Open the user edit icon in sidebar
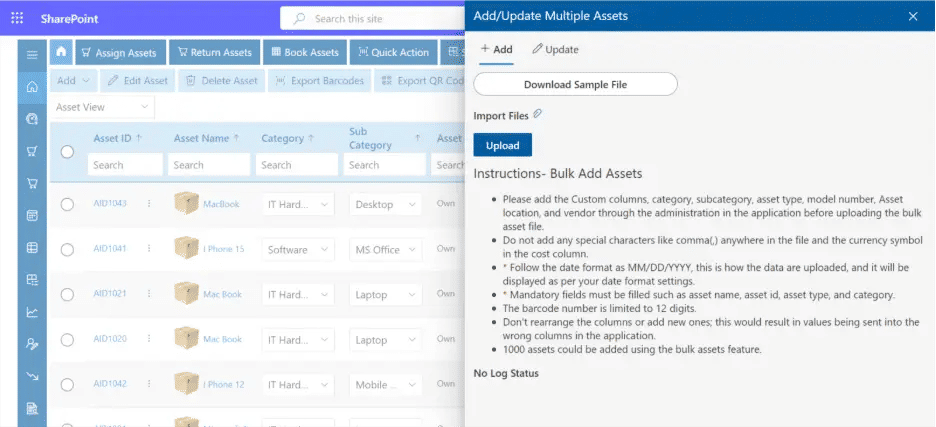936x427 pixels. [x=32, y=344]
